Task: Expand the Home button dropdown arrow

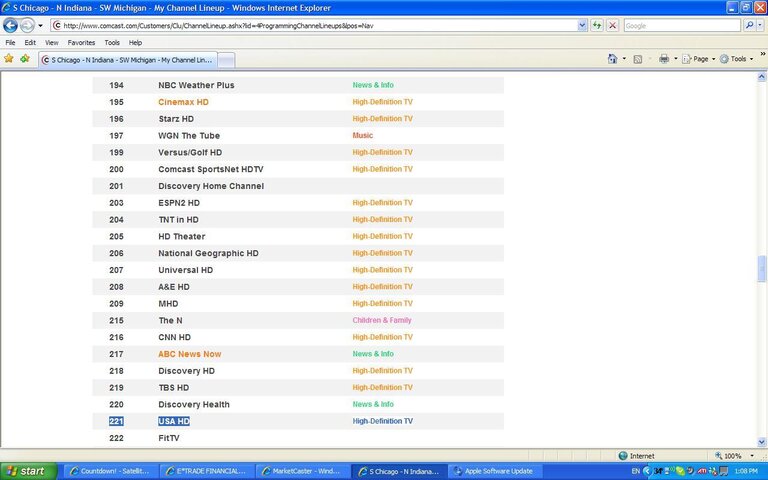Action: click(x=624, y=59)
